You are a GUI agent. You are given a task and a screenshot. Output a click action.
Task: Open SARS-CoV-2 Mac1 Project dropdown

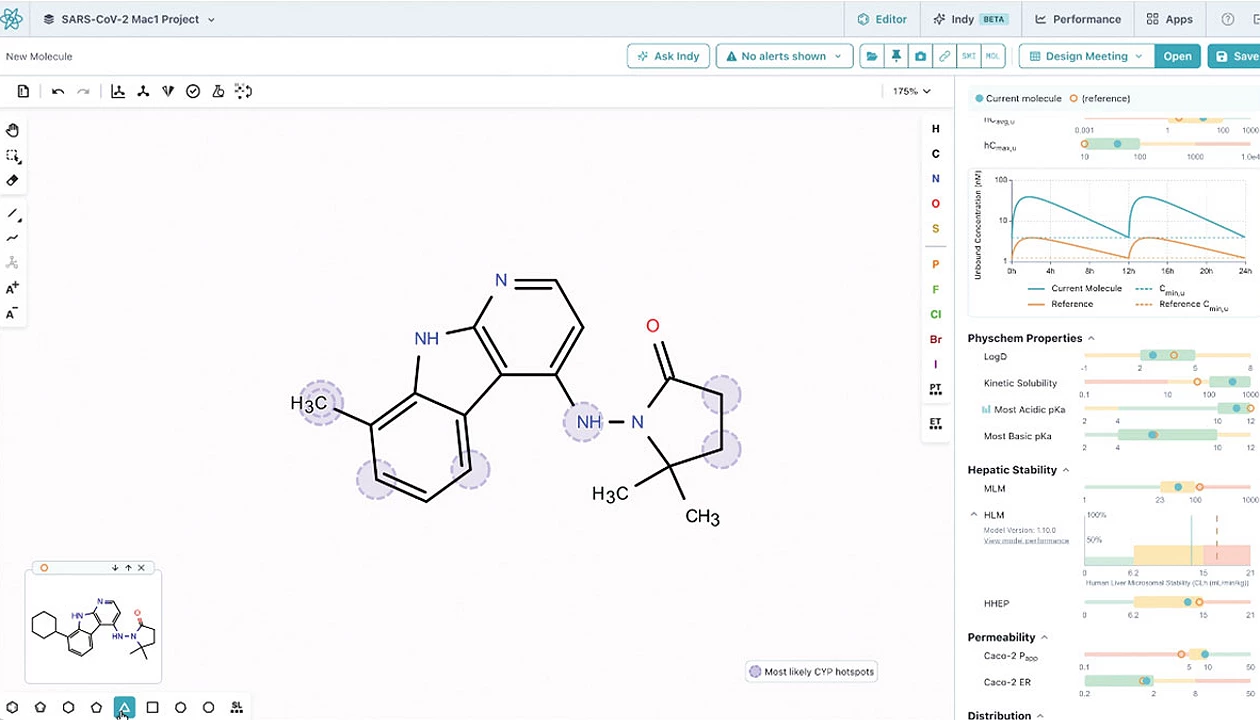[x=130, y=19]
